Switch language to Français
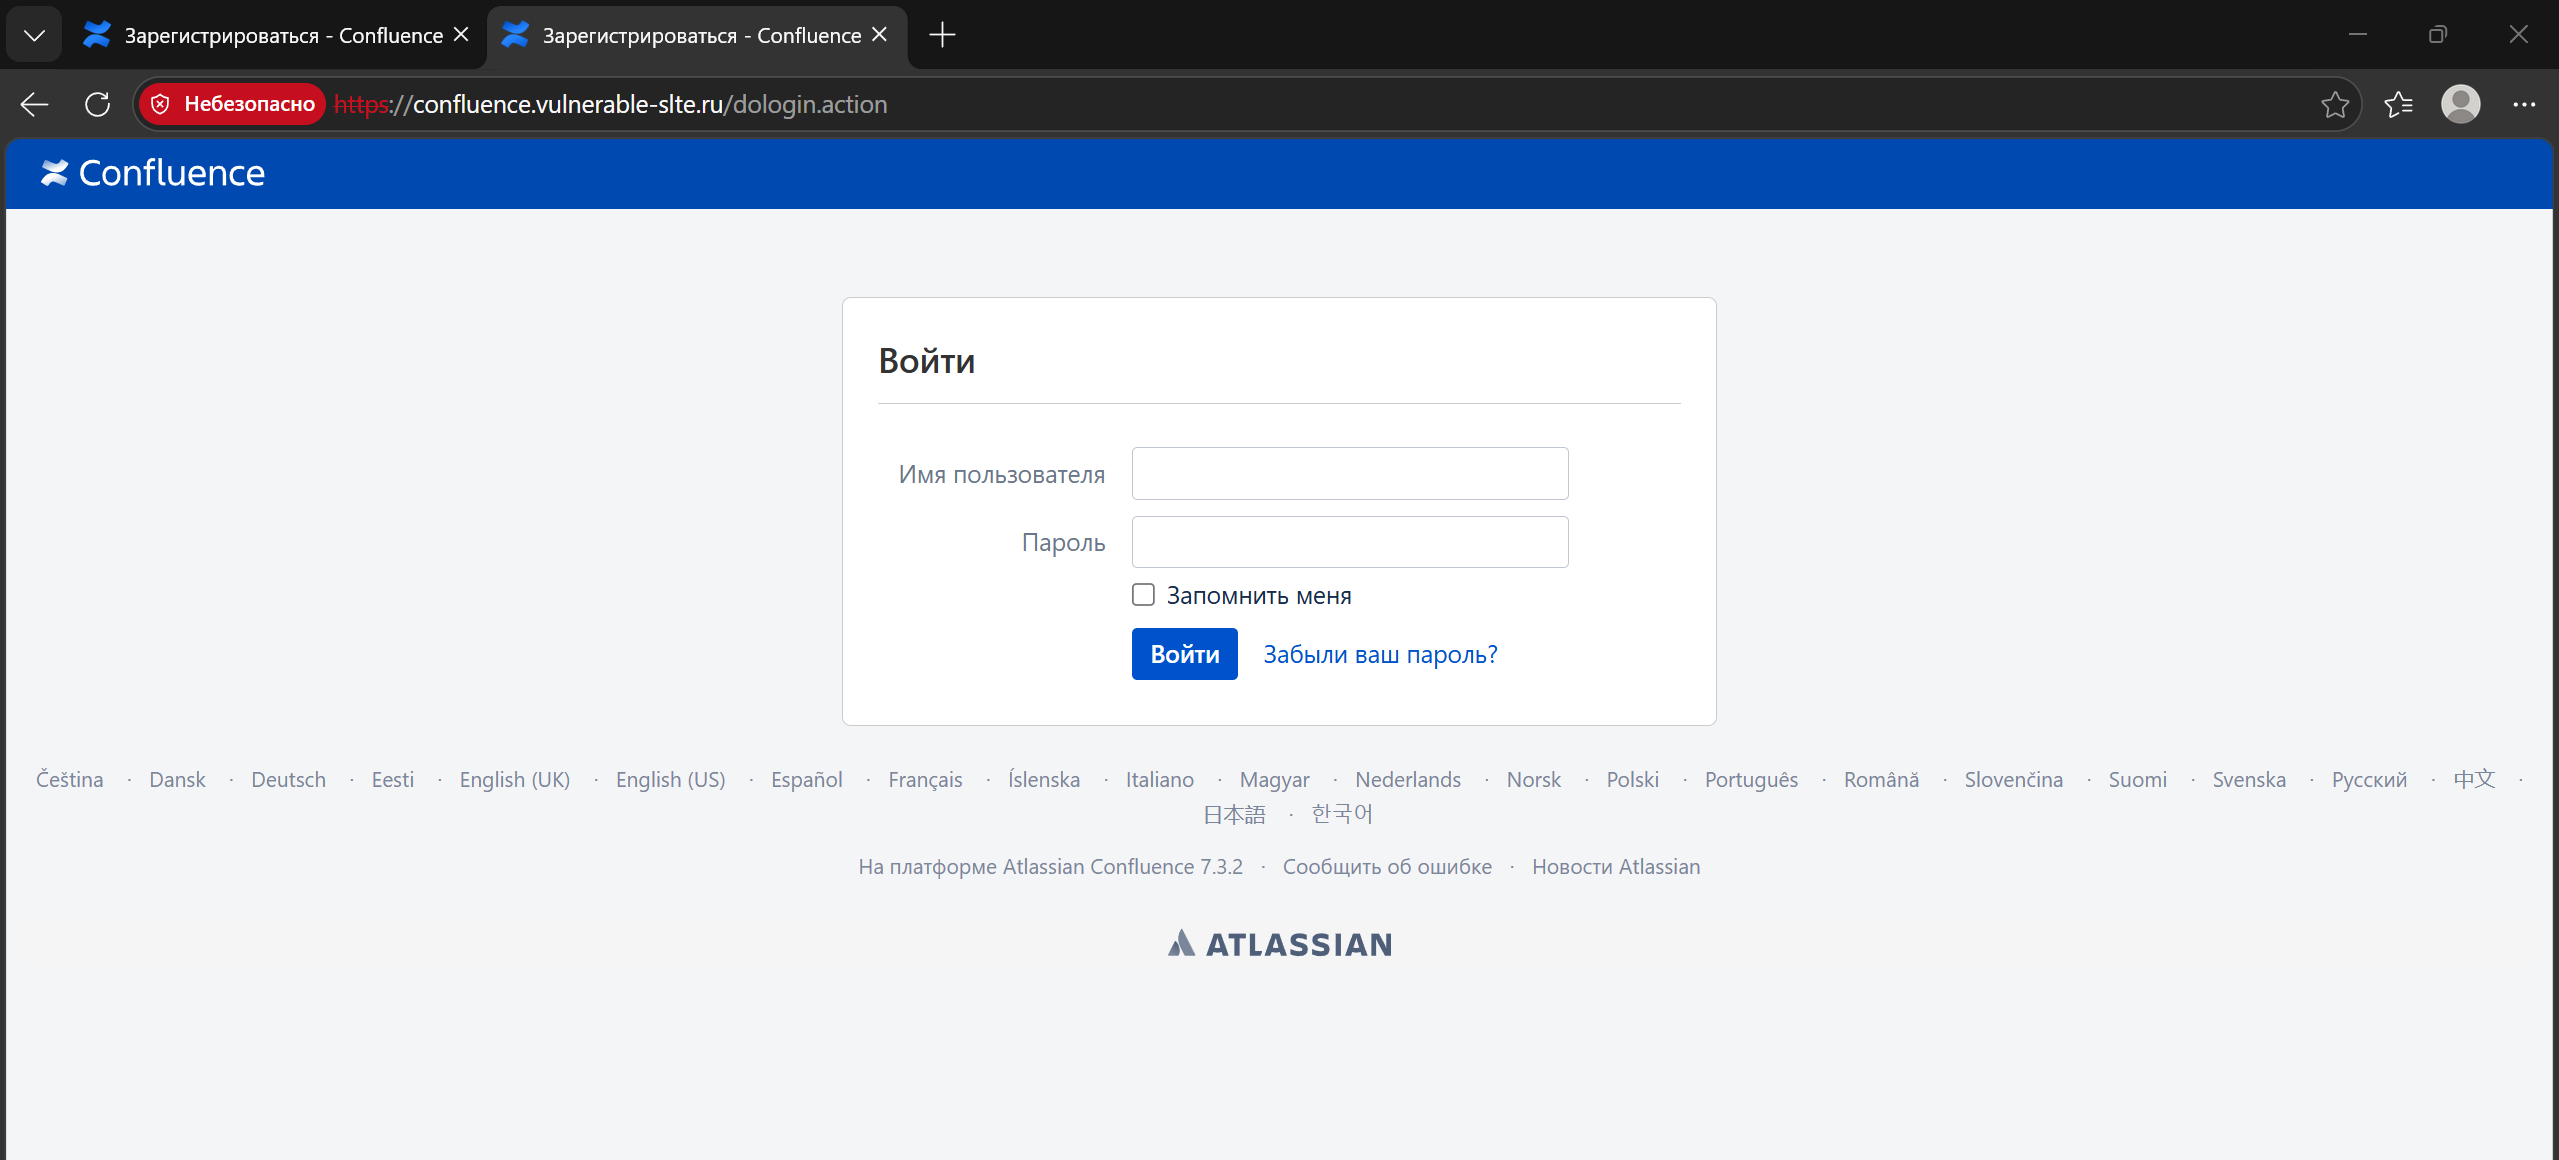This screenshot has width=2559, height=1160. (x=926, y=779)
